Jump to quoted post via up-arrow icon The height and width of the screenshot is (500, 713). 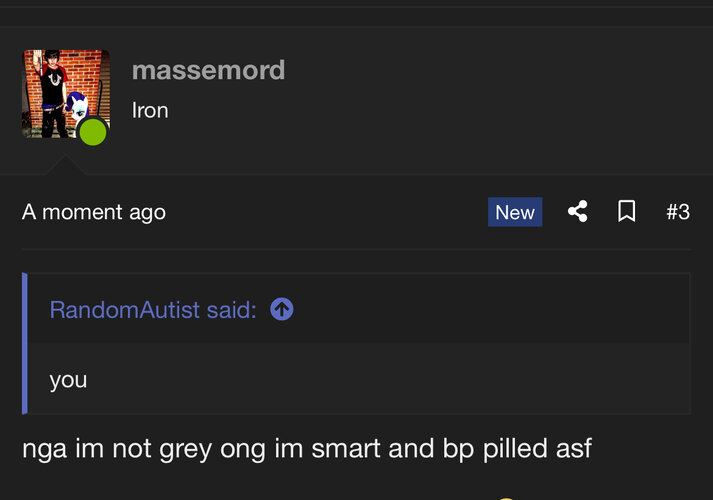(281, 309)
